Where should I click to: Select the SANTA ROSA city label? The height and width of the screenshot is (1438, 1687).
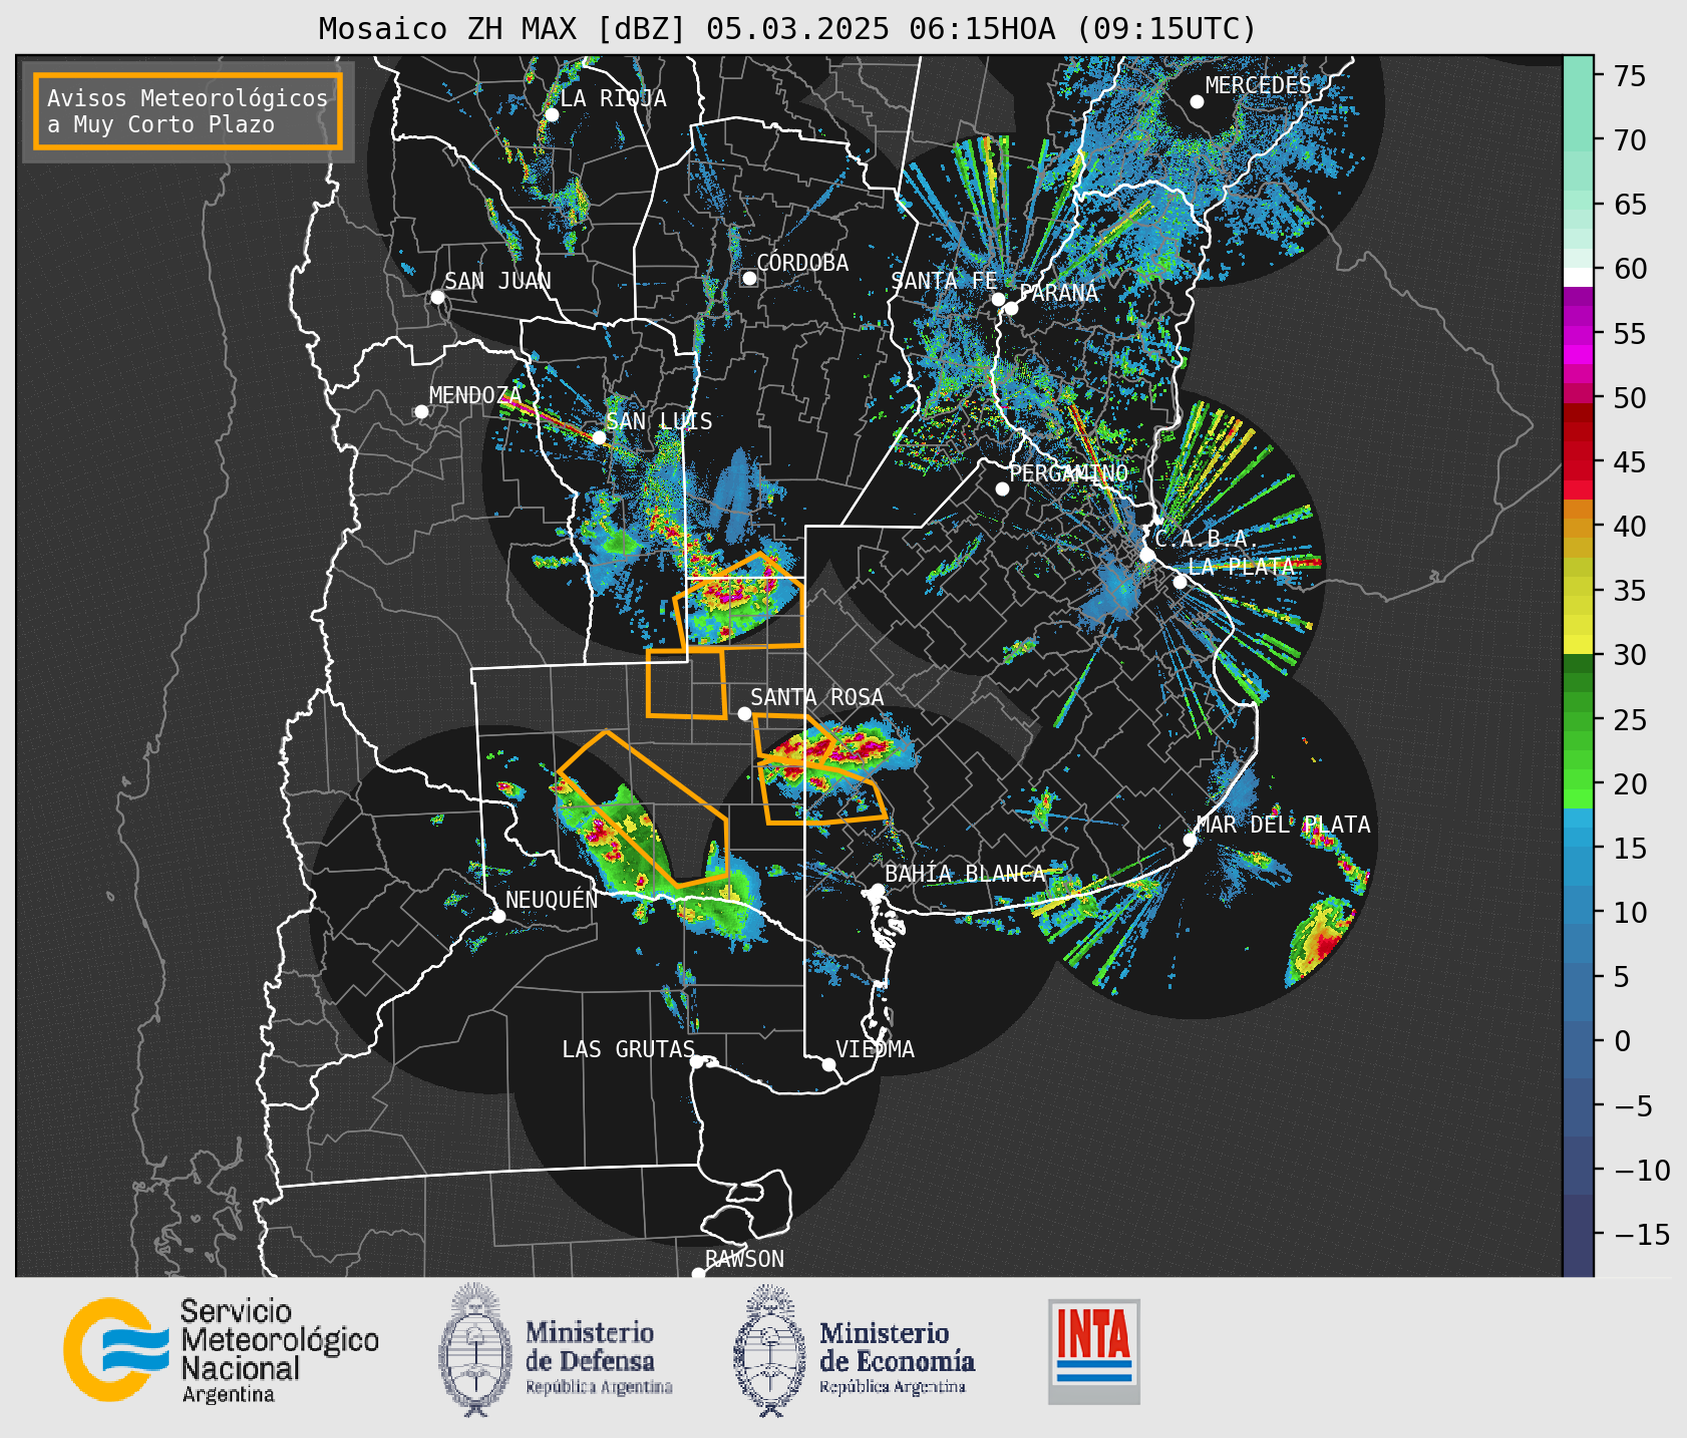817,697
